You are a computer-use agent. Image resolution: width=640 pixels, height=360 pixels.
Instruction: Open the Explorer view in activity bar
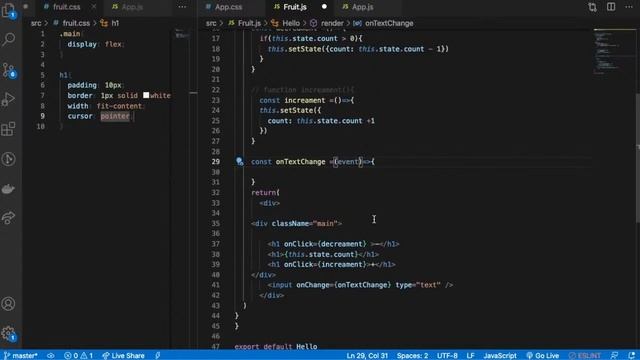coord(8,11)
